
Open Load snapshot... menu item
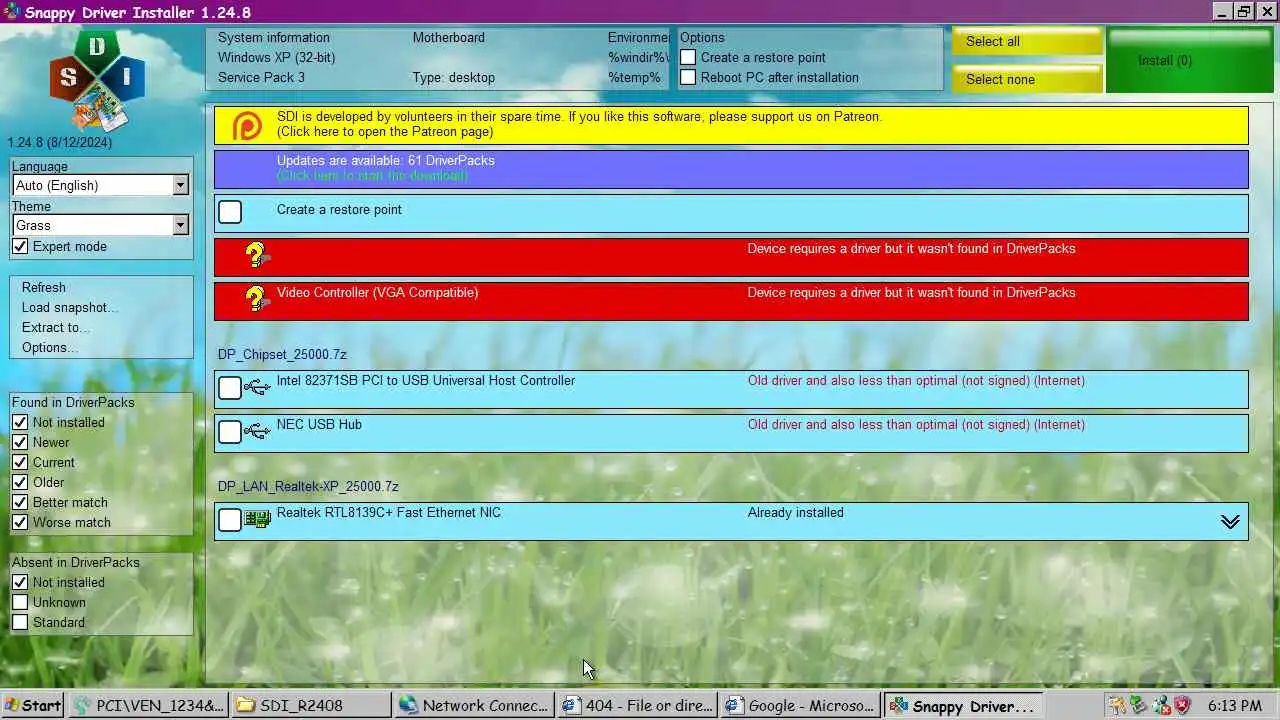(70, 307)
